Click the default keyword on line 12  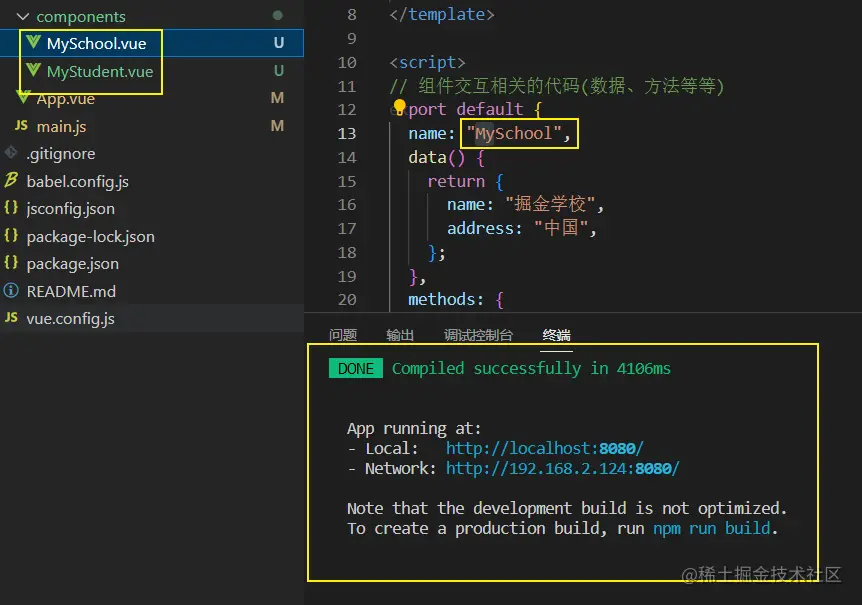489,109
